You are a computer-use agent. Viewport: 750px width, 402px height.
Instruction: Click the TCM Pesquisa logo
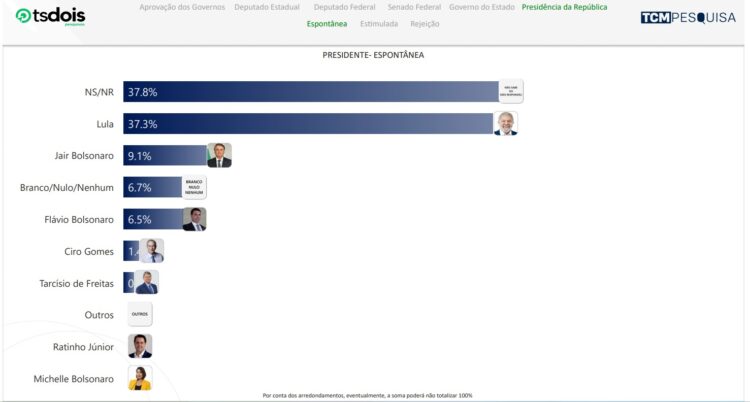686,17
